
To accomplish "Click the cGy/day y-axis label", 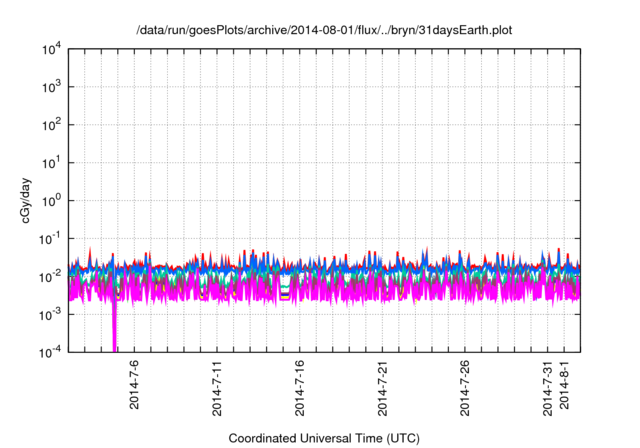I will [x=28, y=199].
